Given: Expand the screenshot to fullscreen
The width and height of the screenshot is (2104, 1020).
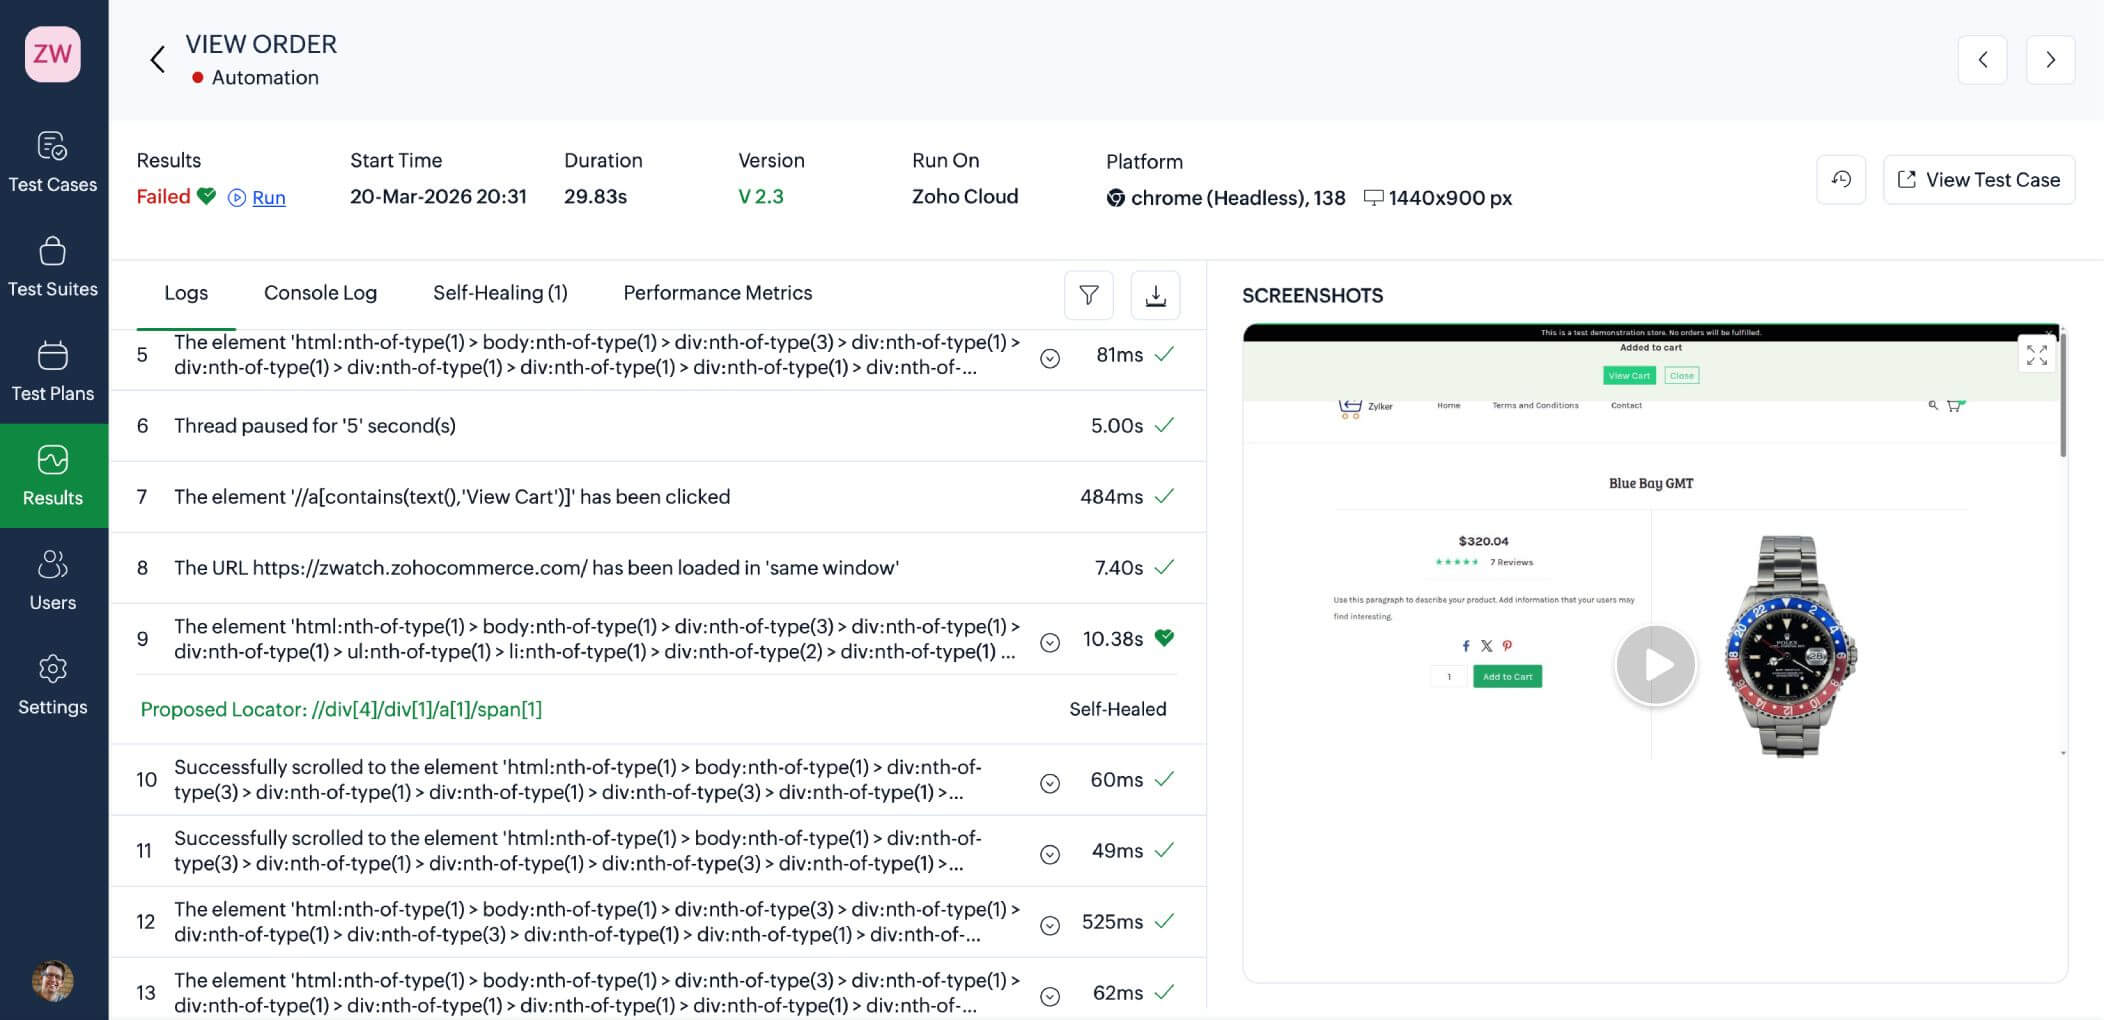Looking at the screenshot, I should [x=2036, y=355].
